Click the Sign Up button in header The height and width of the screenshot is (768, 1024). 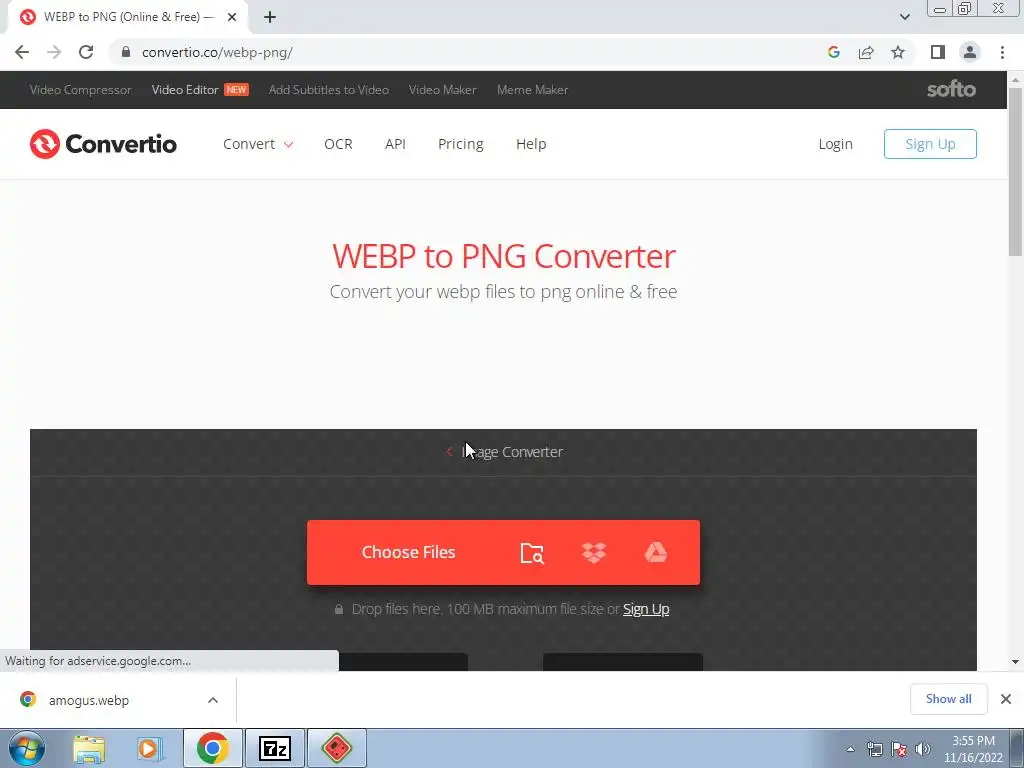point(930,144)
